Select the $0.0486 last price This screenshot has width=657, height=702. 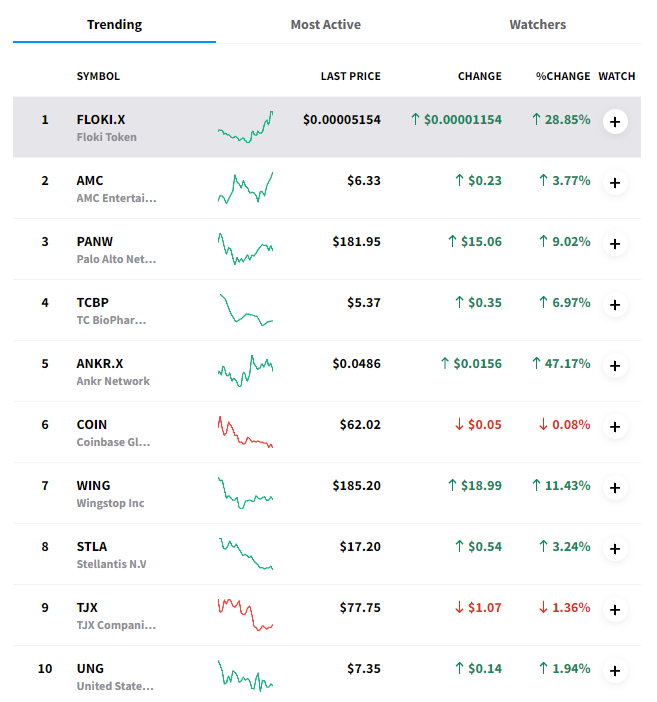356,364
